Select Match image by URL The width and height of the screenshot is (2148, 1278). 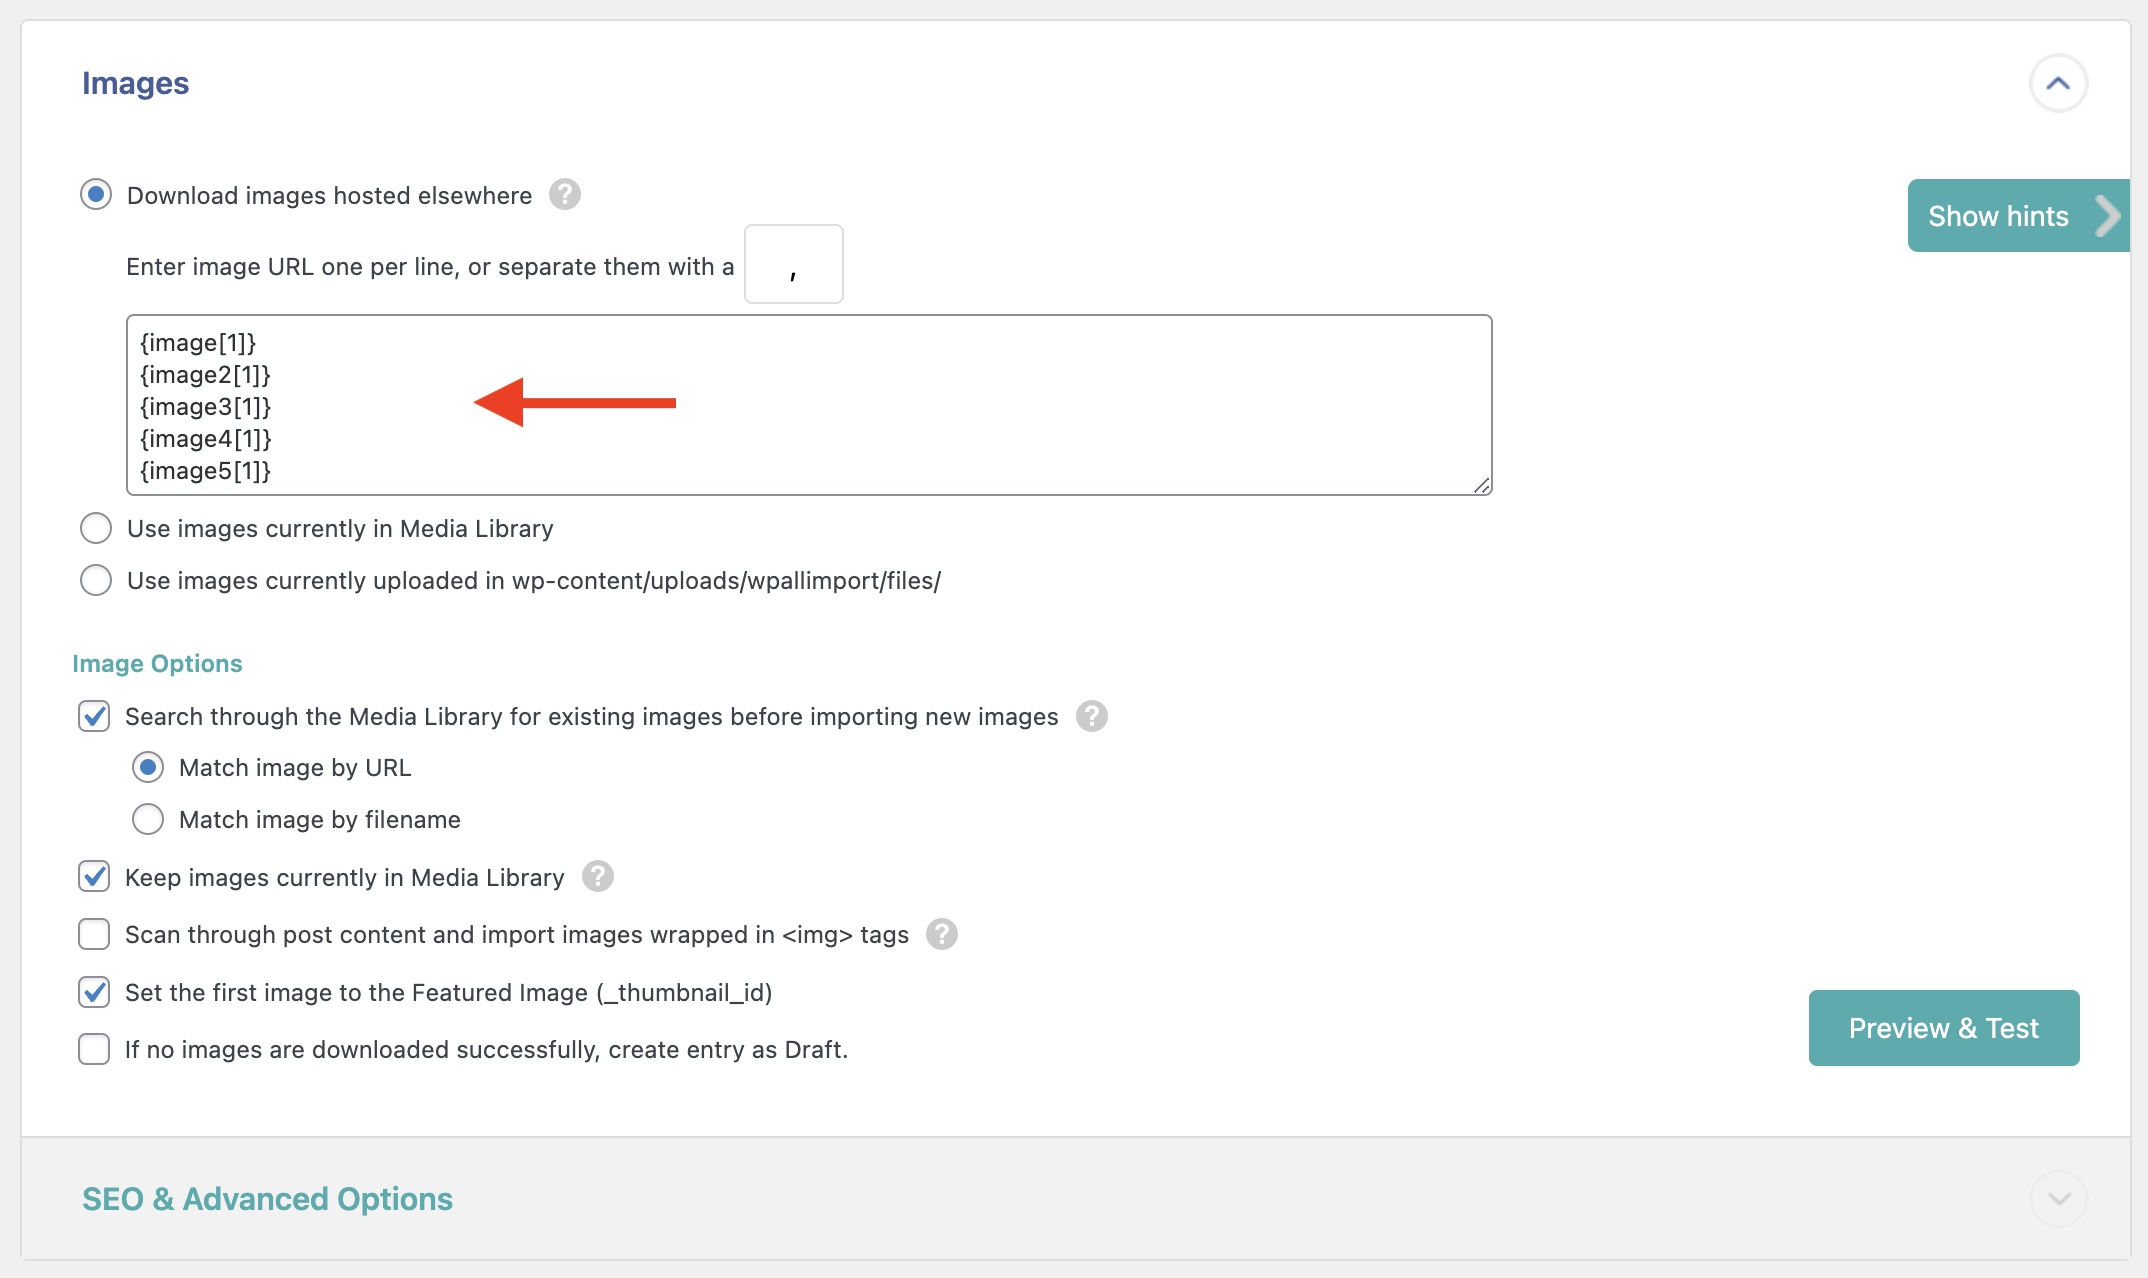pyautogui.click(x=148, y=767)
